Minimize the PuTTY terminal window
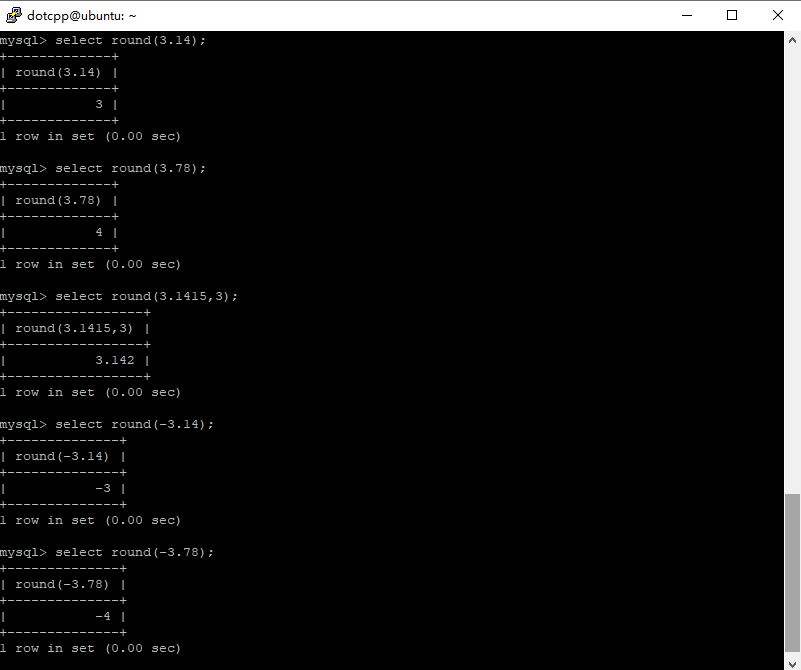This screenshot has height=670, width=801. pyautogui.click(x=686, y=15)
